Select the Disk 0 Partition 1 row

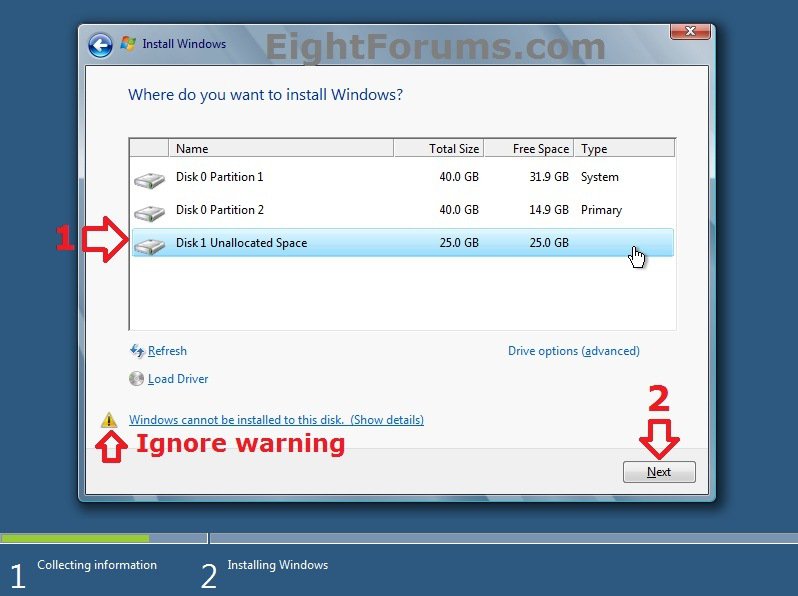point(403,177)
